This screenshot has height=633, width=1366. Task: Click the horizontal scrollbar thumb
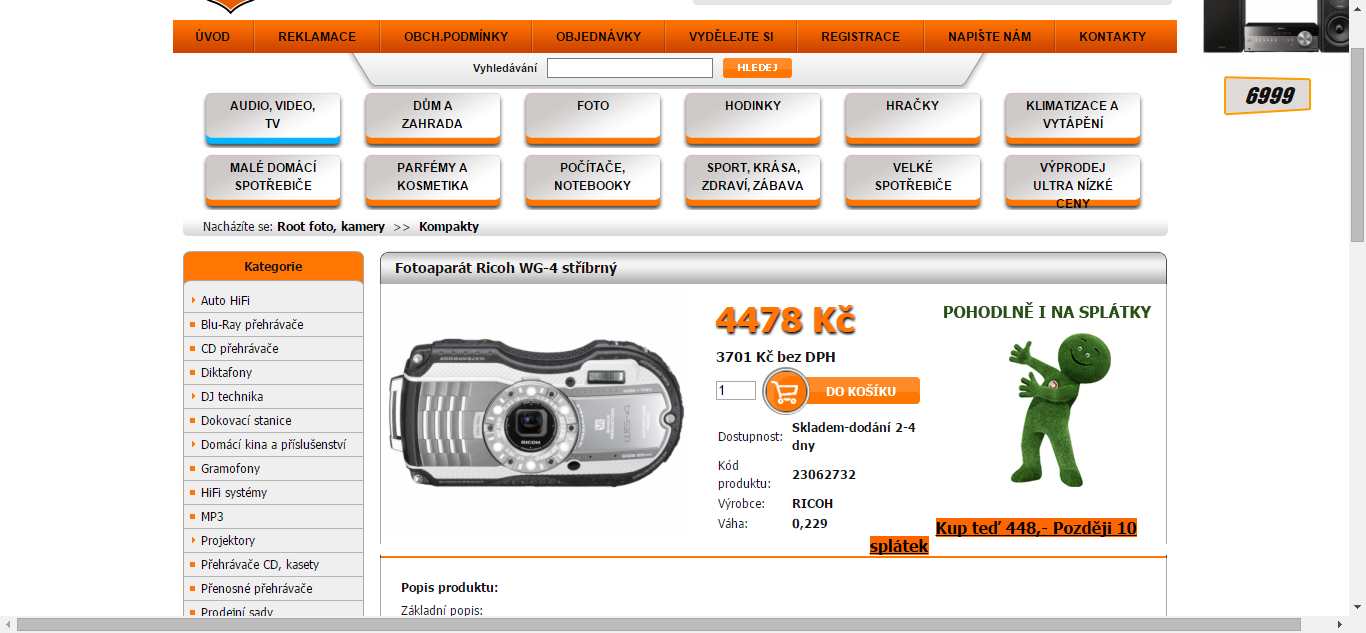click(658, 625)
